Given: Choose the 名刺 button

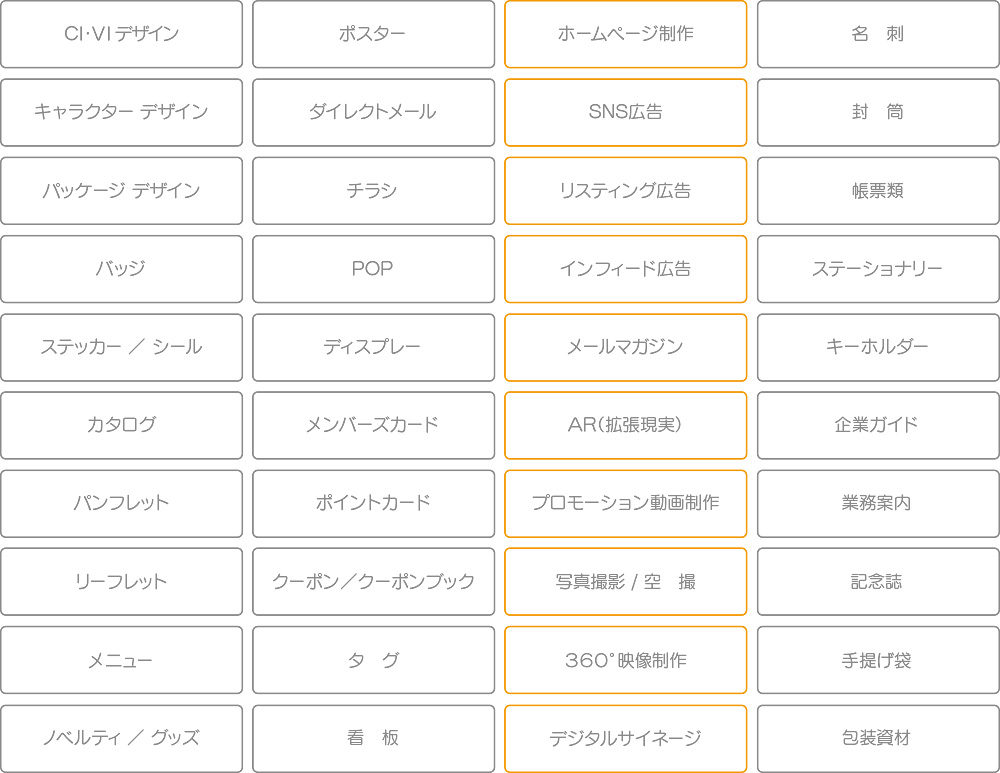Looking at the screenshot, I should [878, 34].
